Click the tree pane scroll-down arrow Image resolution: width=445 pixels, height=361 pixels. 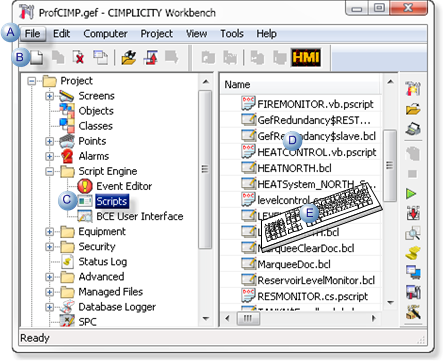click(206, 319)
